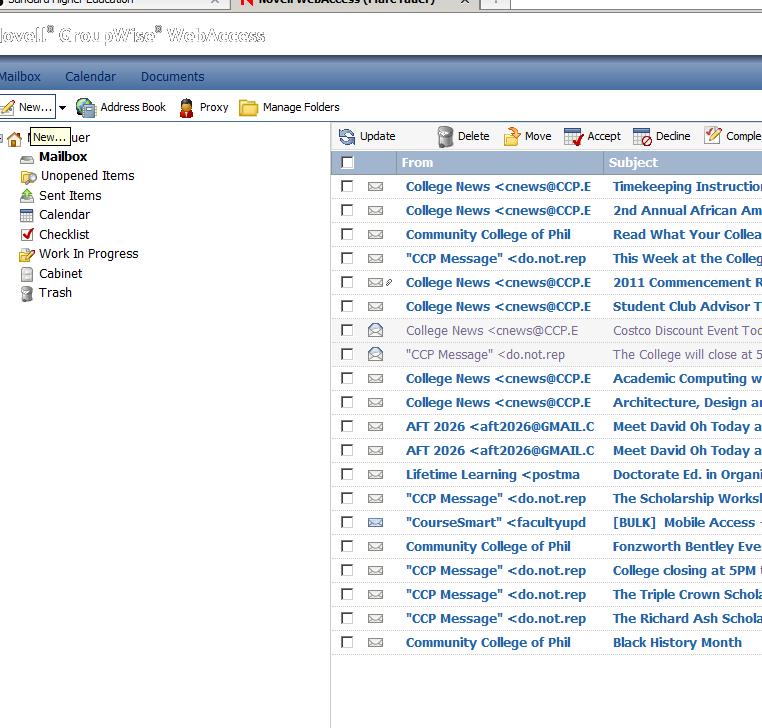762x728 pixels.
Task: Check the 2011 Commencement message checkbox
Action: click(x=347, y=282)
